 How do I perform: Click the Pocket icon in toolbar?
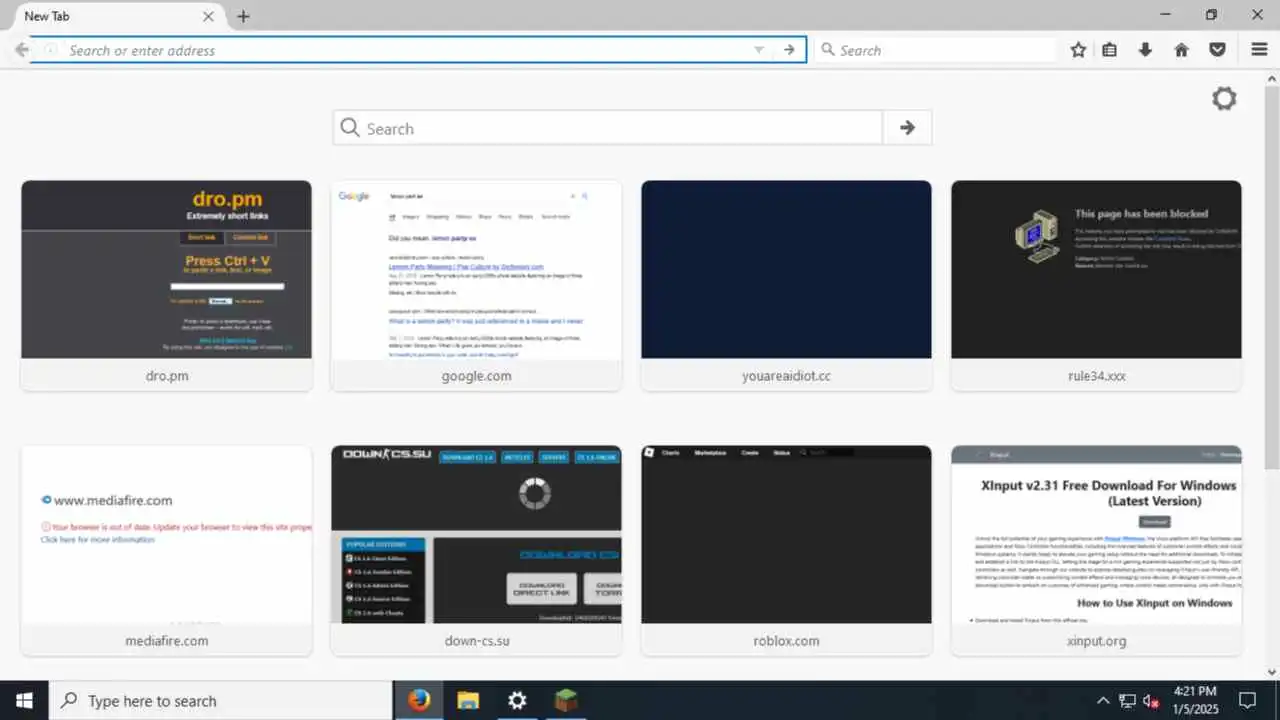1218,50
